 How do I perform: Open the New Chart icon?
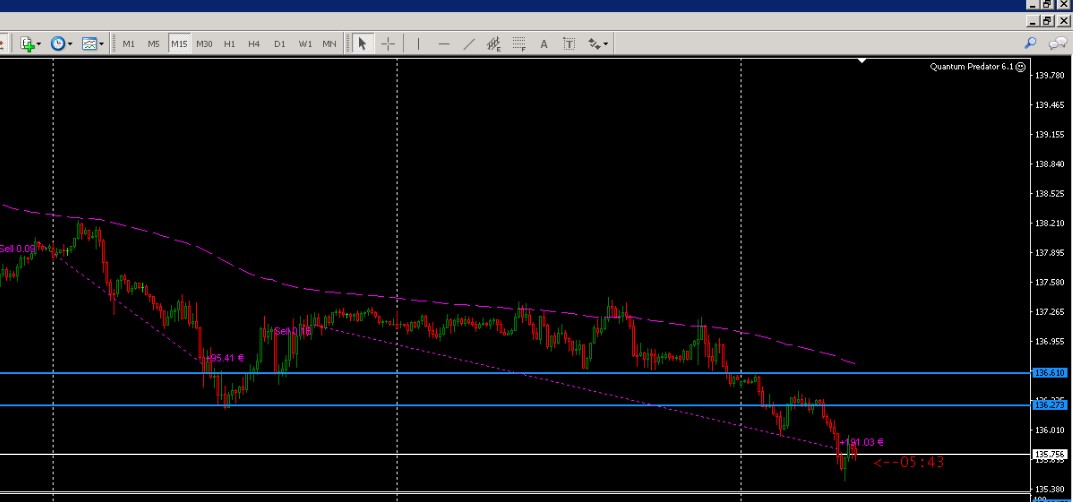pyautogui.click(x=27, y=44)
